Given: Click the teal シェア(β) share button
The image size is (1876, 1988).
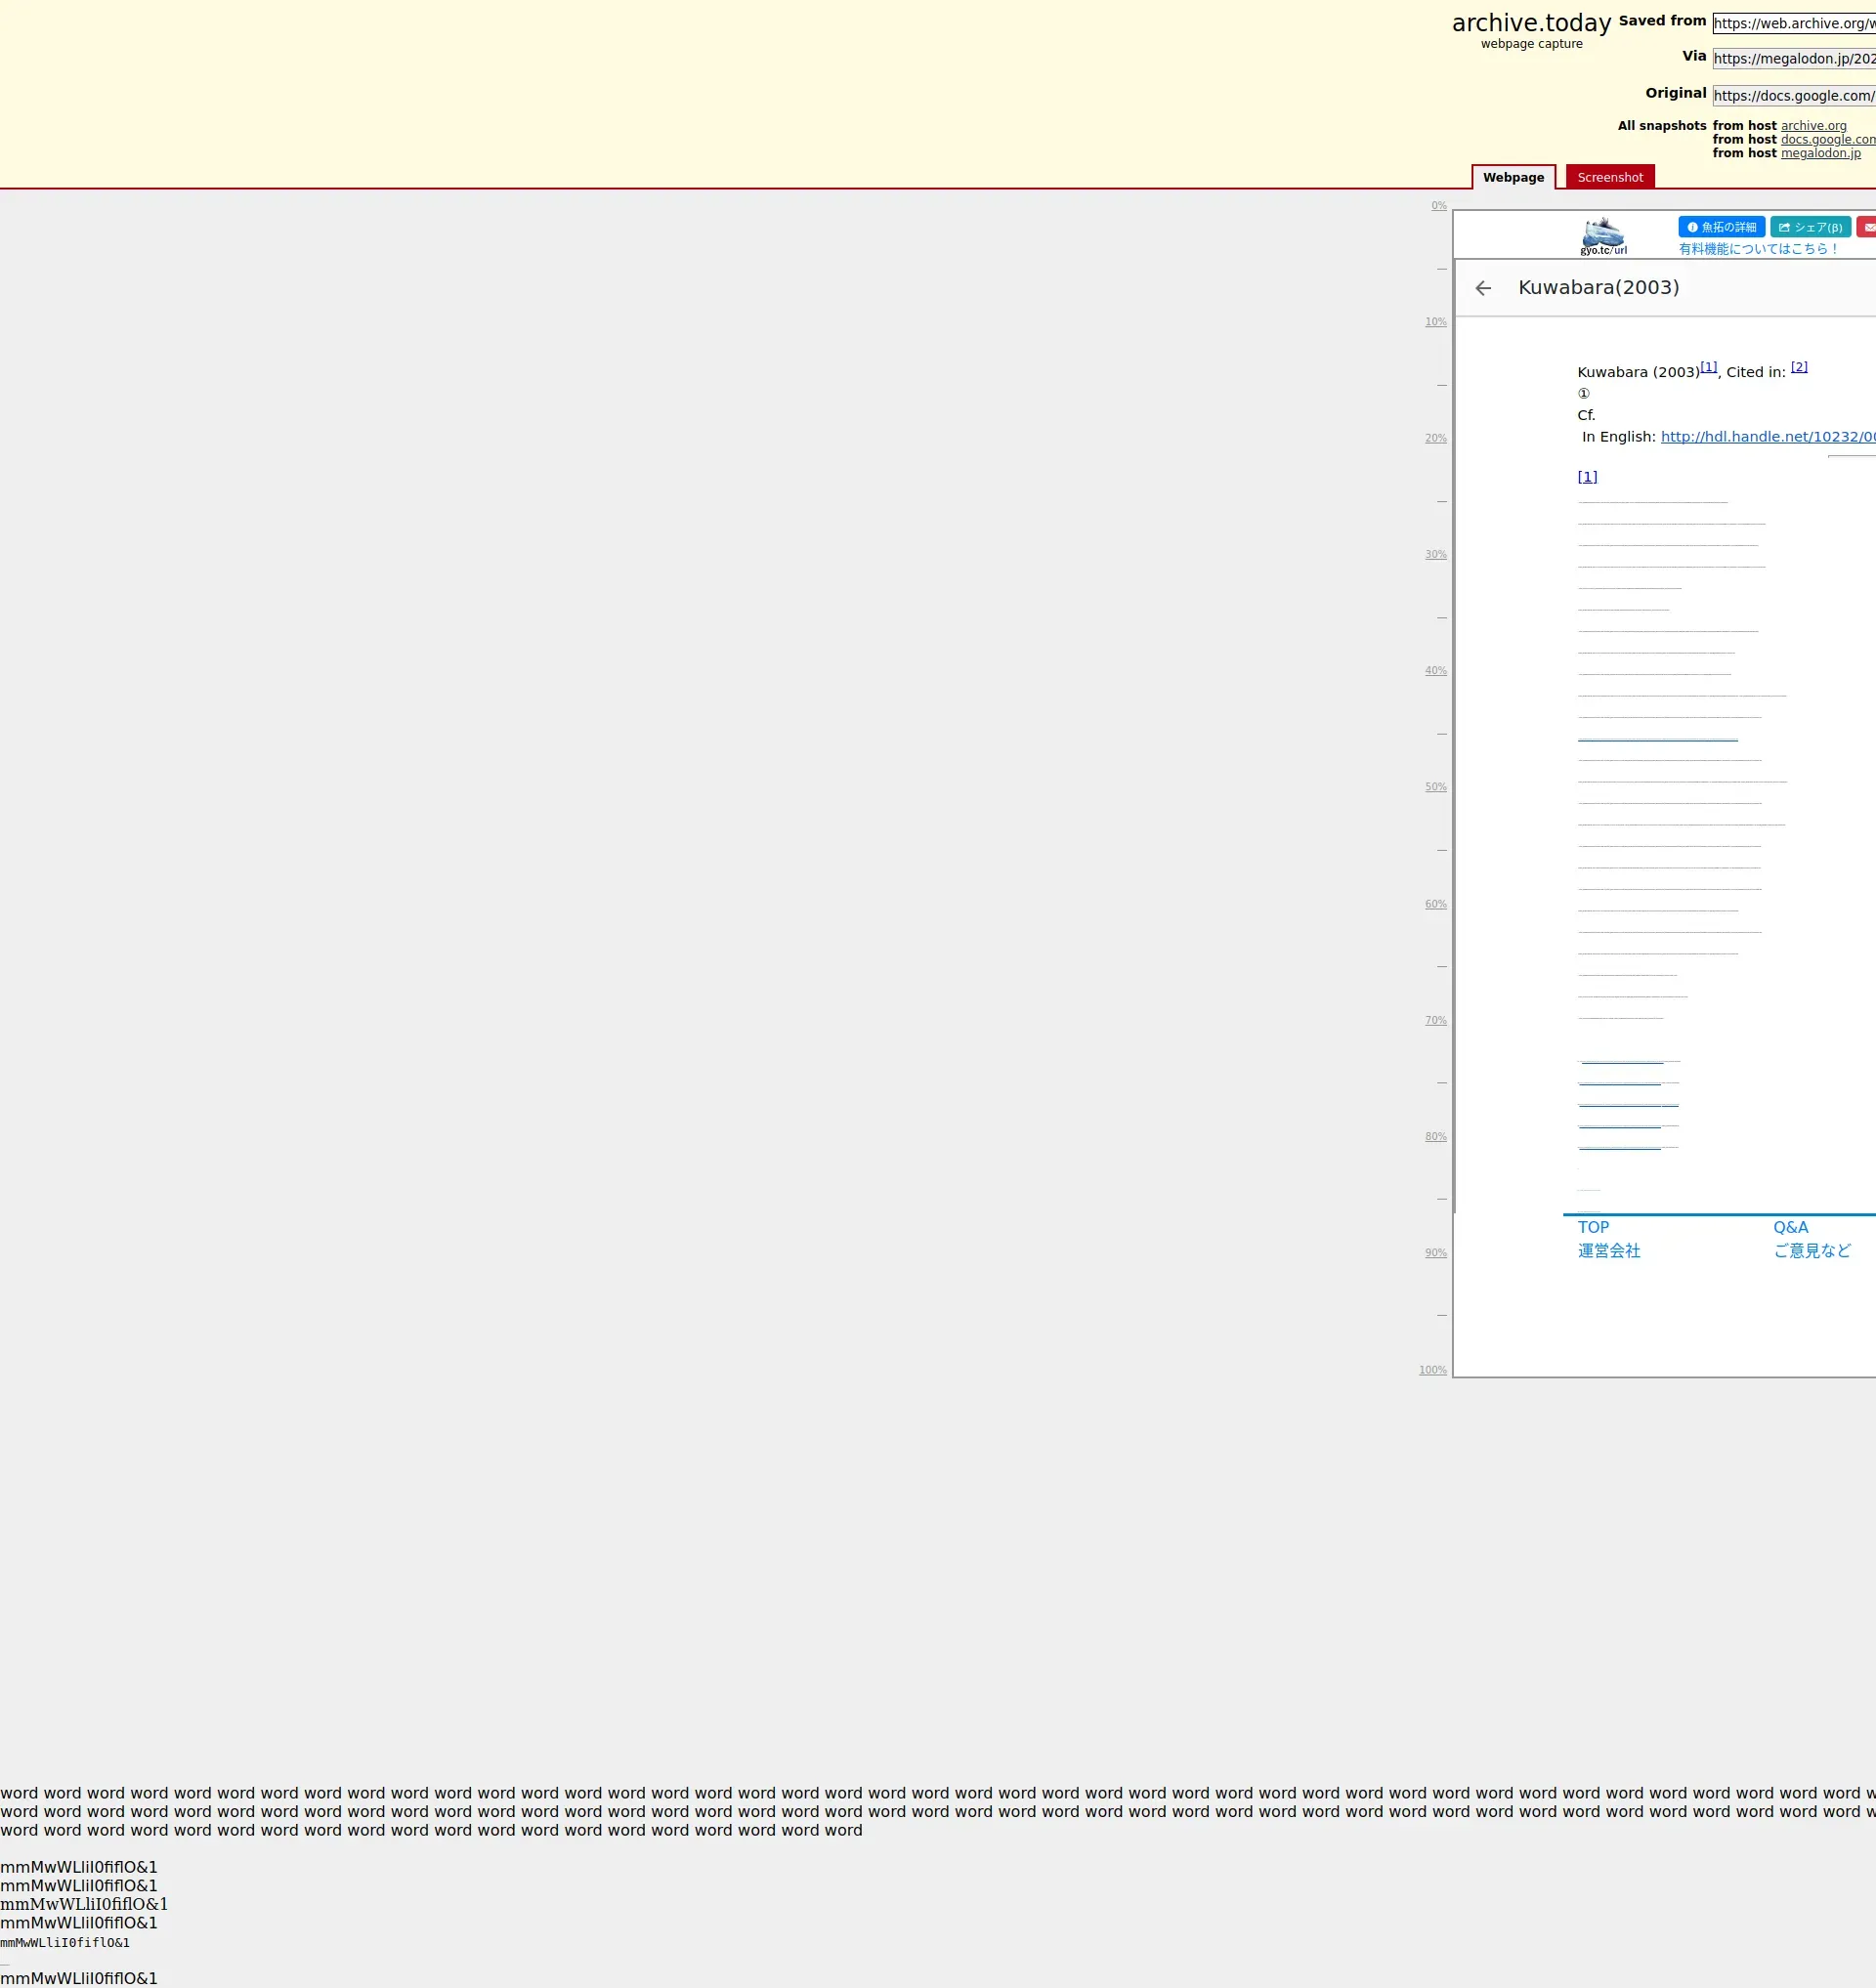Looking at the screenshot, I should click(1810, 227).
